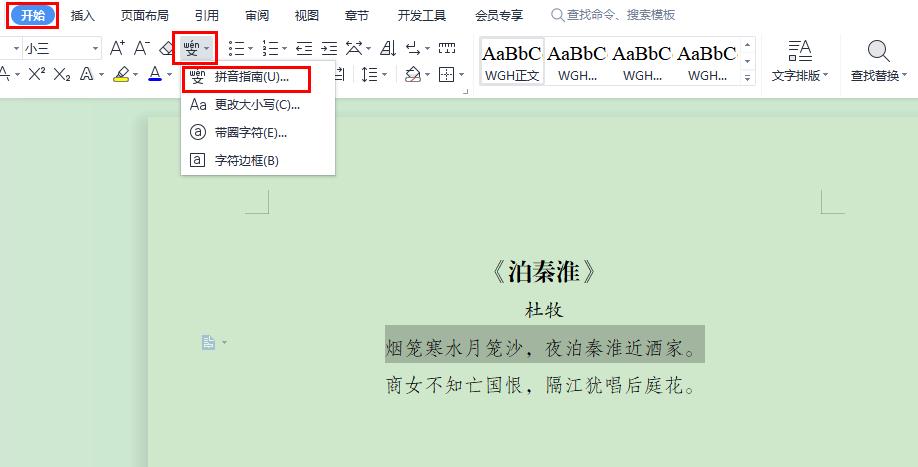Choose 更改大小写(C)... menu item
The height and width of the screenshot is (467, 918).
click(x=258, y=105)
